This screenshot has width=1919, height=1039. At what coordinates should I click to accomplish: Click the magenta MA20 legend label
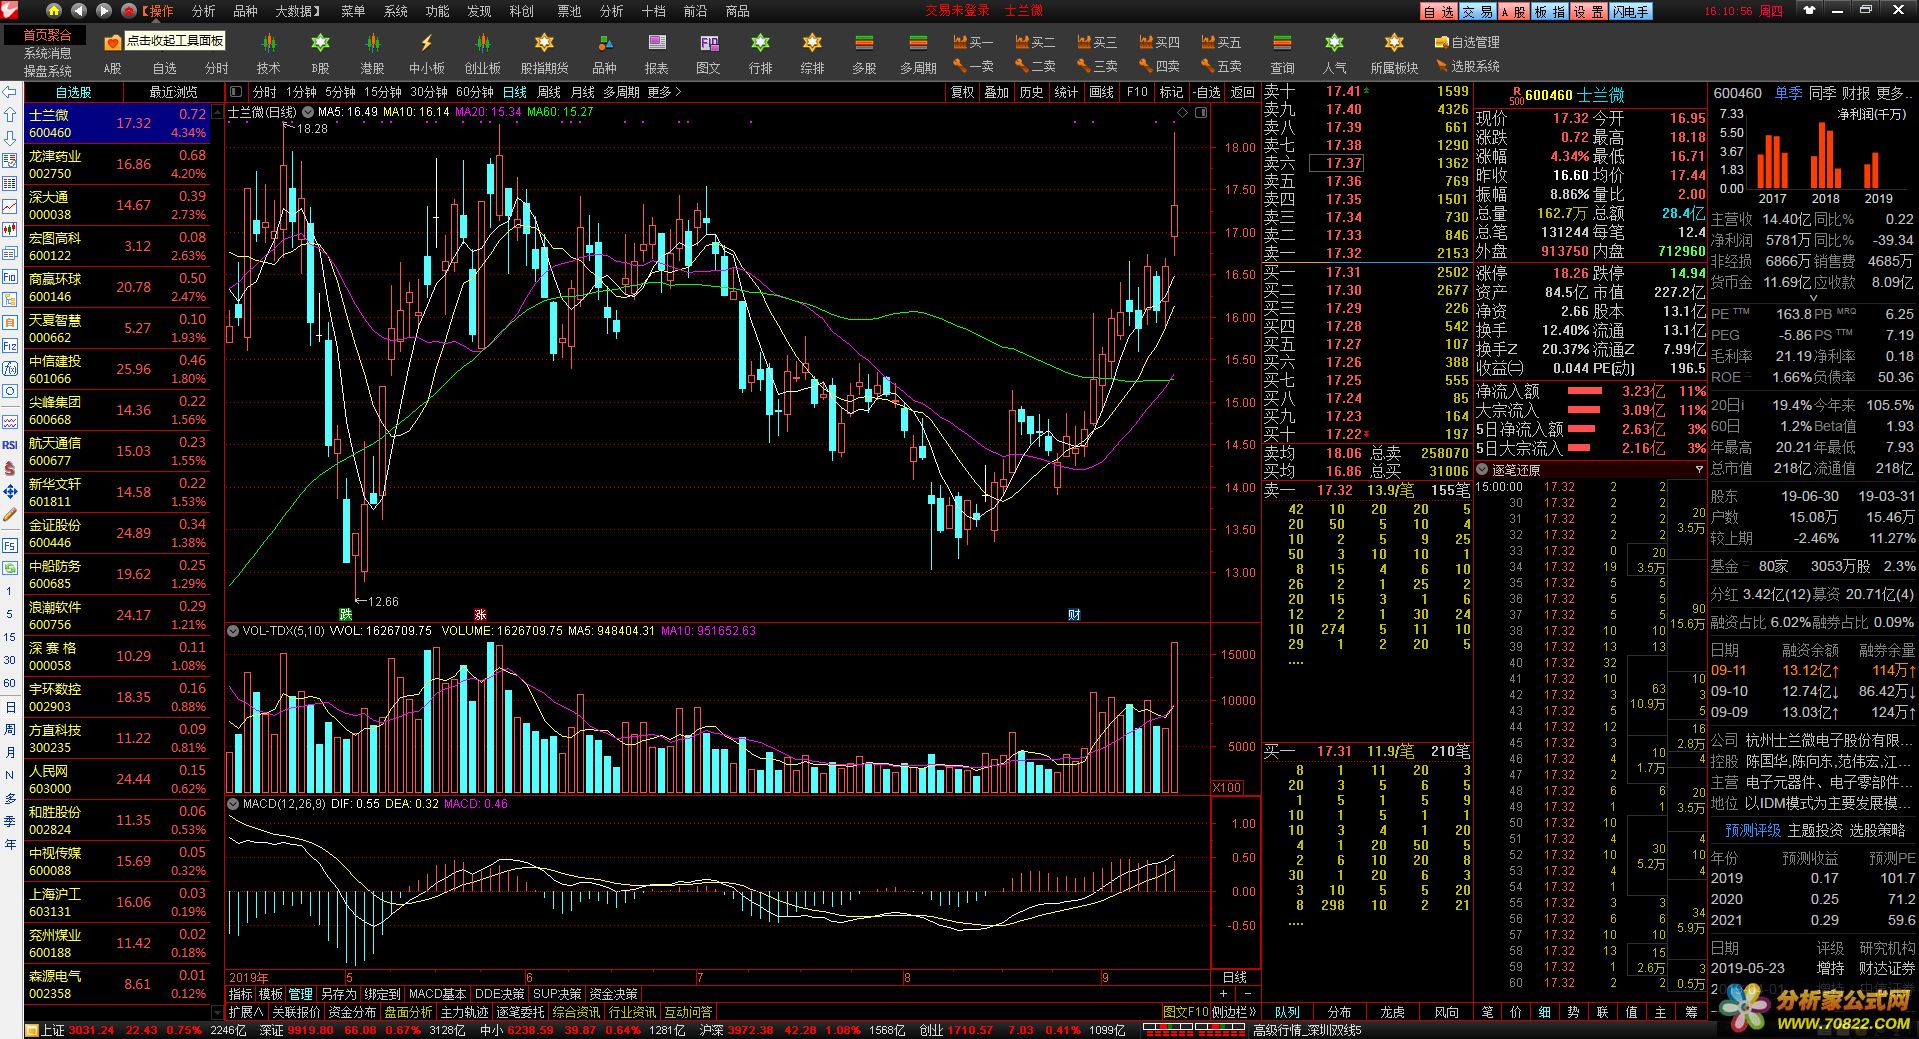488,112
